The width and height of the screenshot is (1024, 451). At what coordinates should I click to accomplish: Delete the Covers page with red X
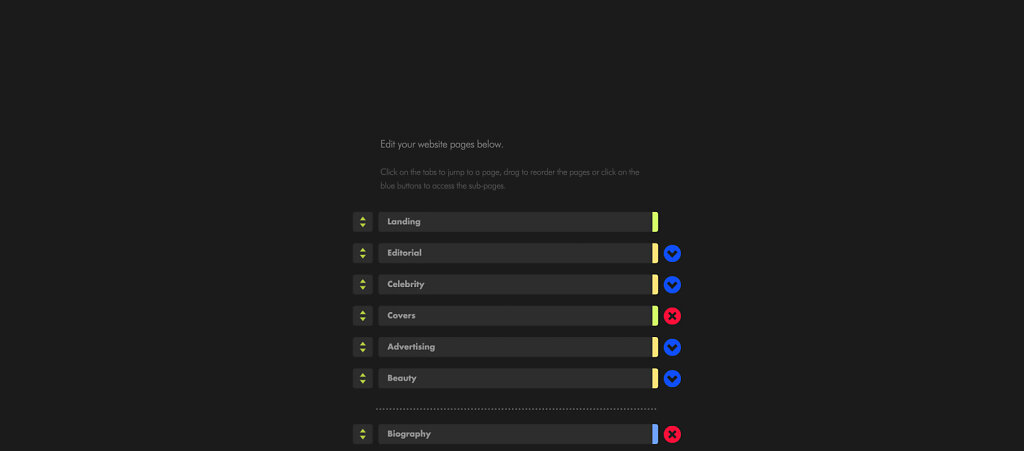[x=673, y=316]
